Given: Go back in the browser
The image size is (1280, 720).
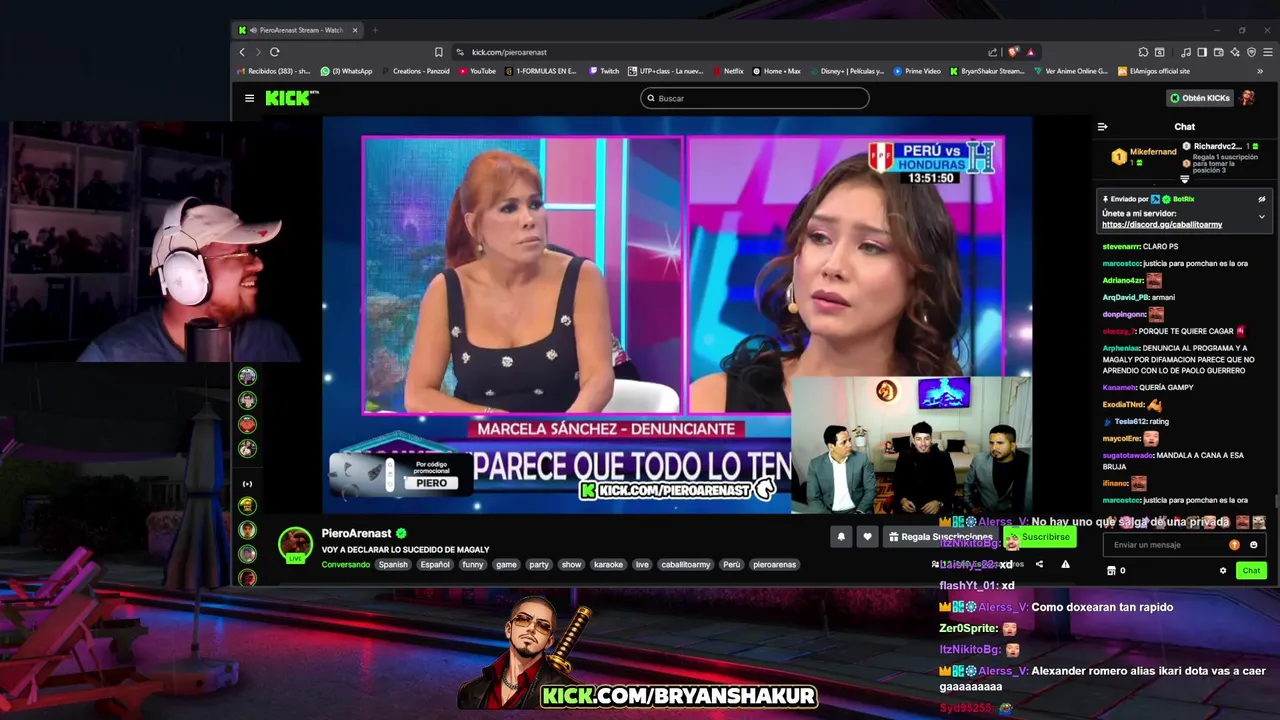Looking at the screenshot, I should point(242,52).
